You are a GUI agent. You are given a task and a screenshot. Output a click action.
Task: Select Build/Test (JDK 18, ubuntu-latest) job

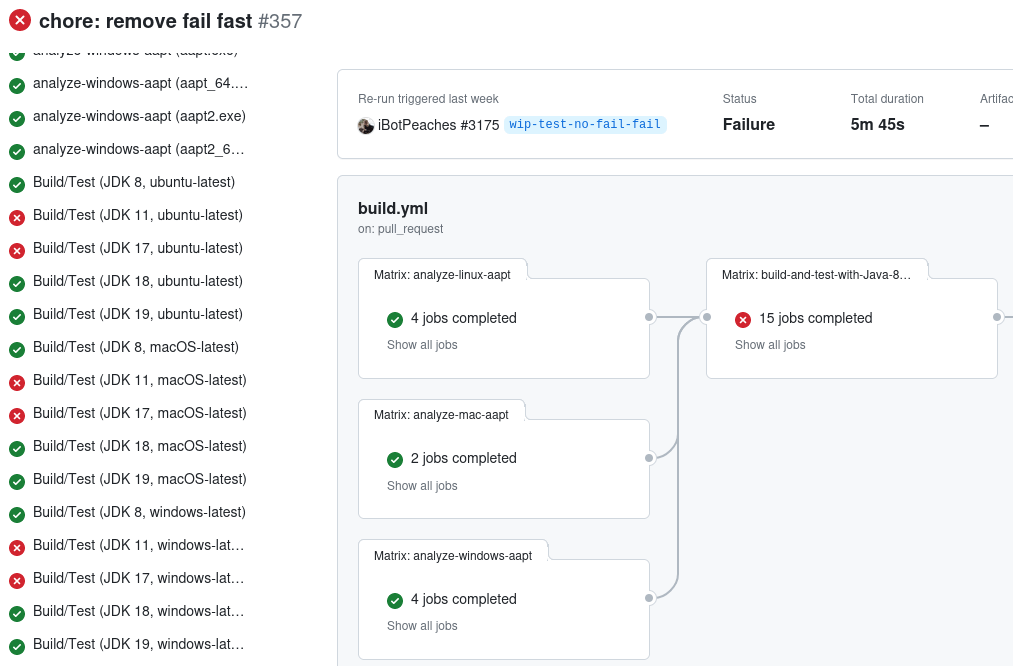tap(138, 281)
